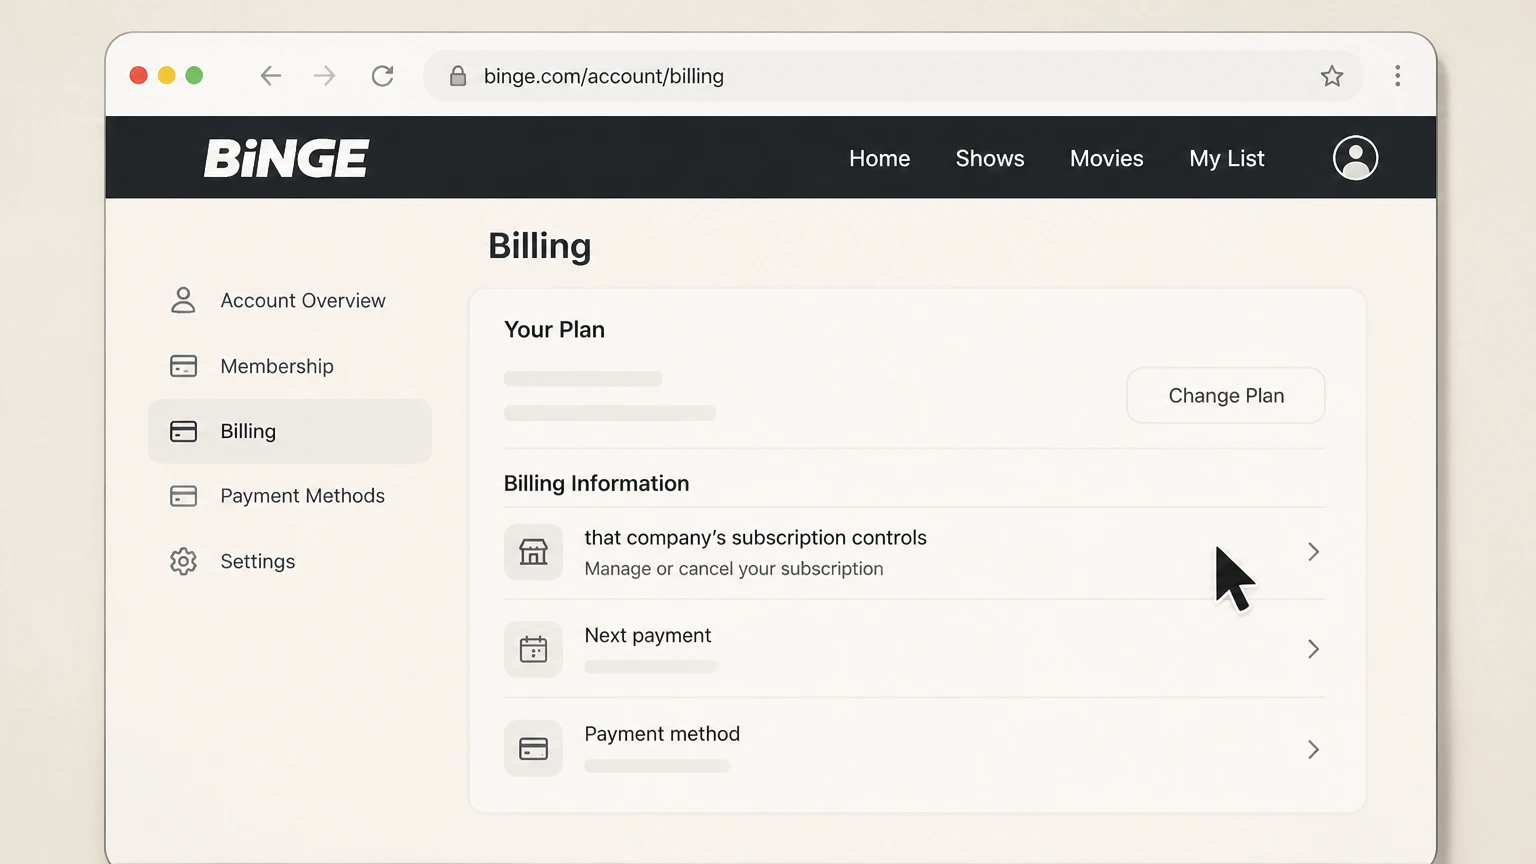Click the Your Plan heading
Image resolution: width=1536 pixels, height=864 pixels.
tap(554, 330)
